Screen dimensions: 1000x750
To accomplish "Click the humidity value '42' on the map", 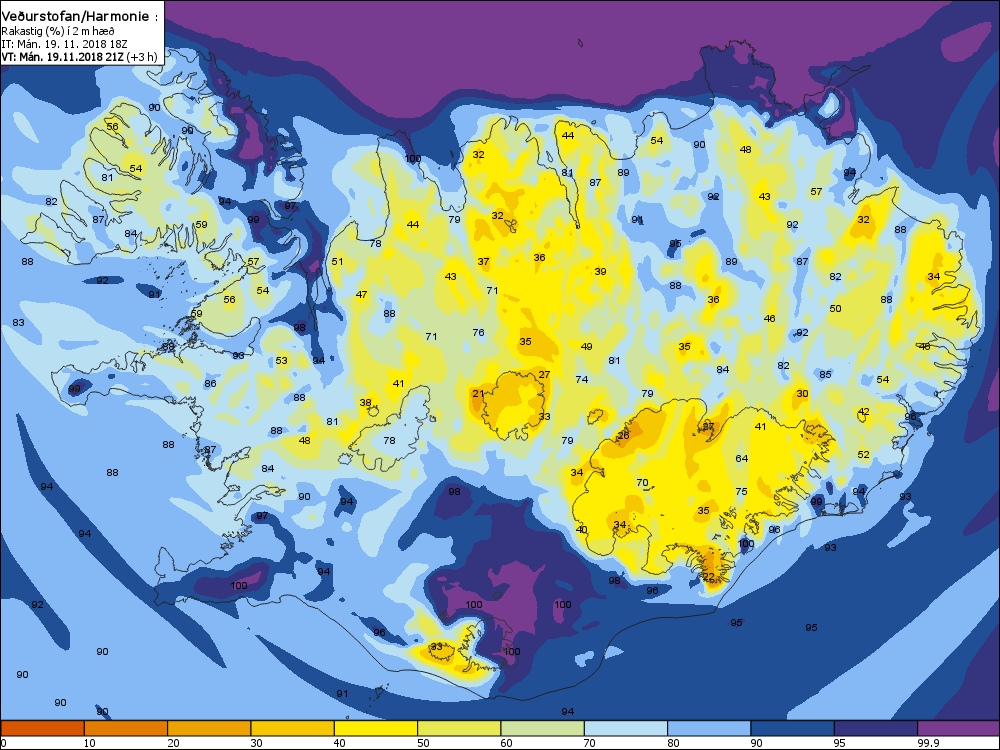I will pyautogui.click(x=864, y=411).
